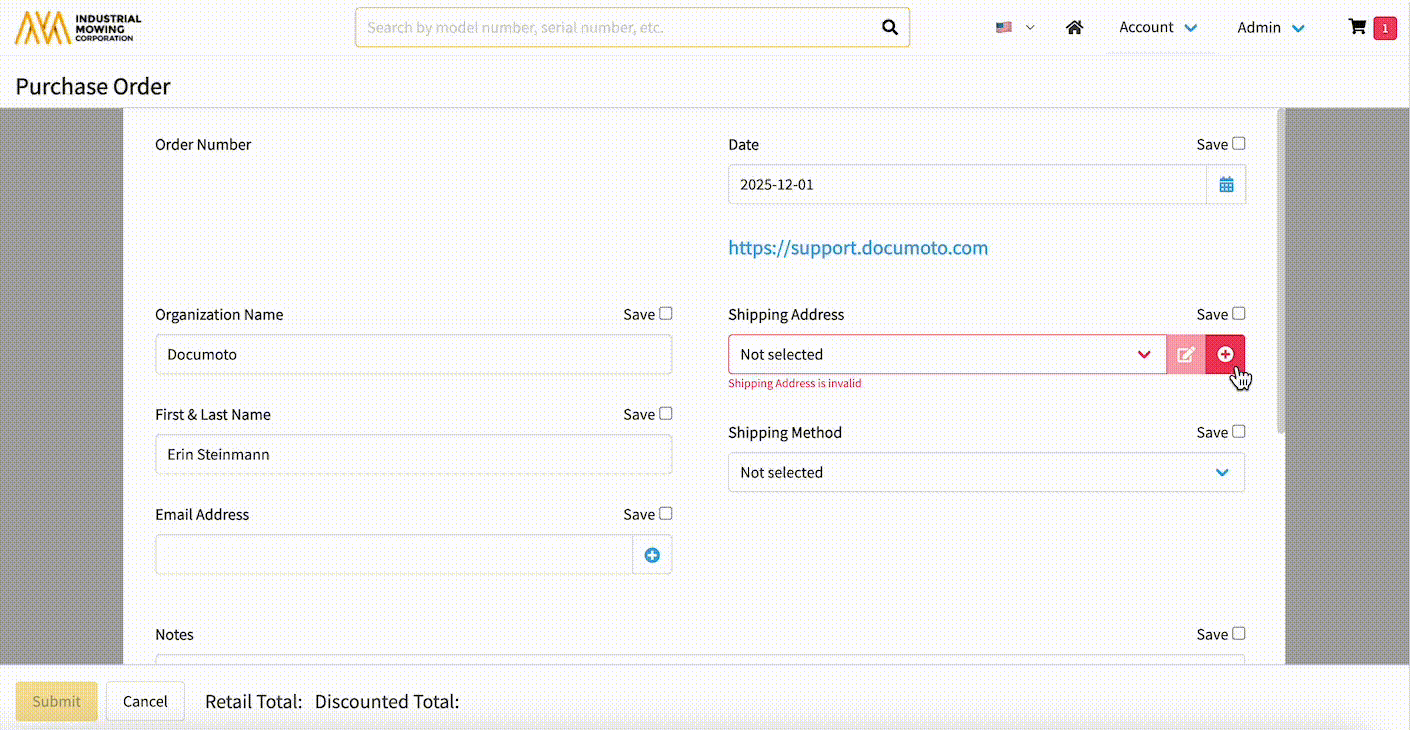Click the Industrial Mowing Corporation logo
The height and width of the screenshot is (730, 1410).
(78, 28)
